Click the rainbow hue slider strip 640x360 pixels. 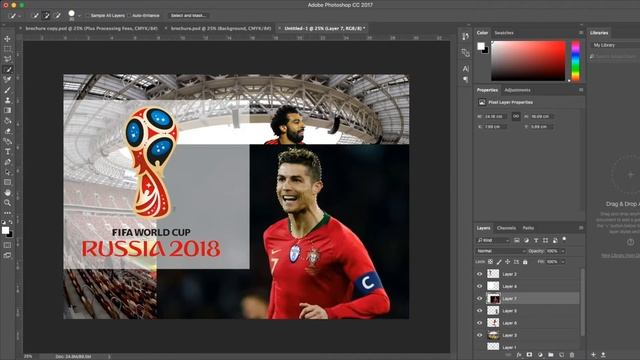[x=575, y=60]
